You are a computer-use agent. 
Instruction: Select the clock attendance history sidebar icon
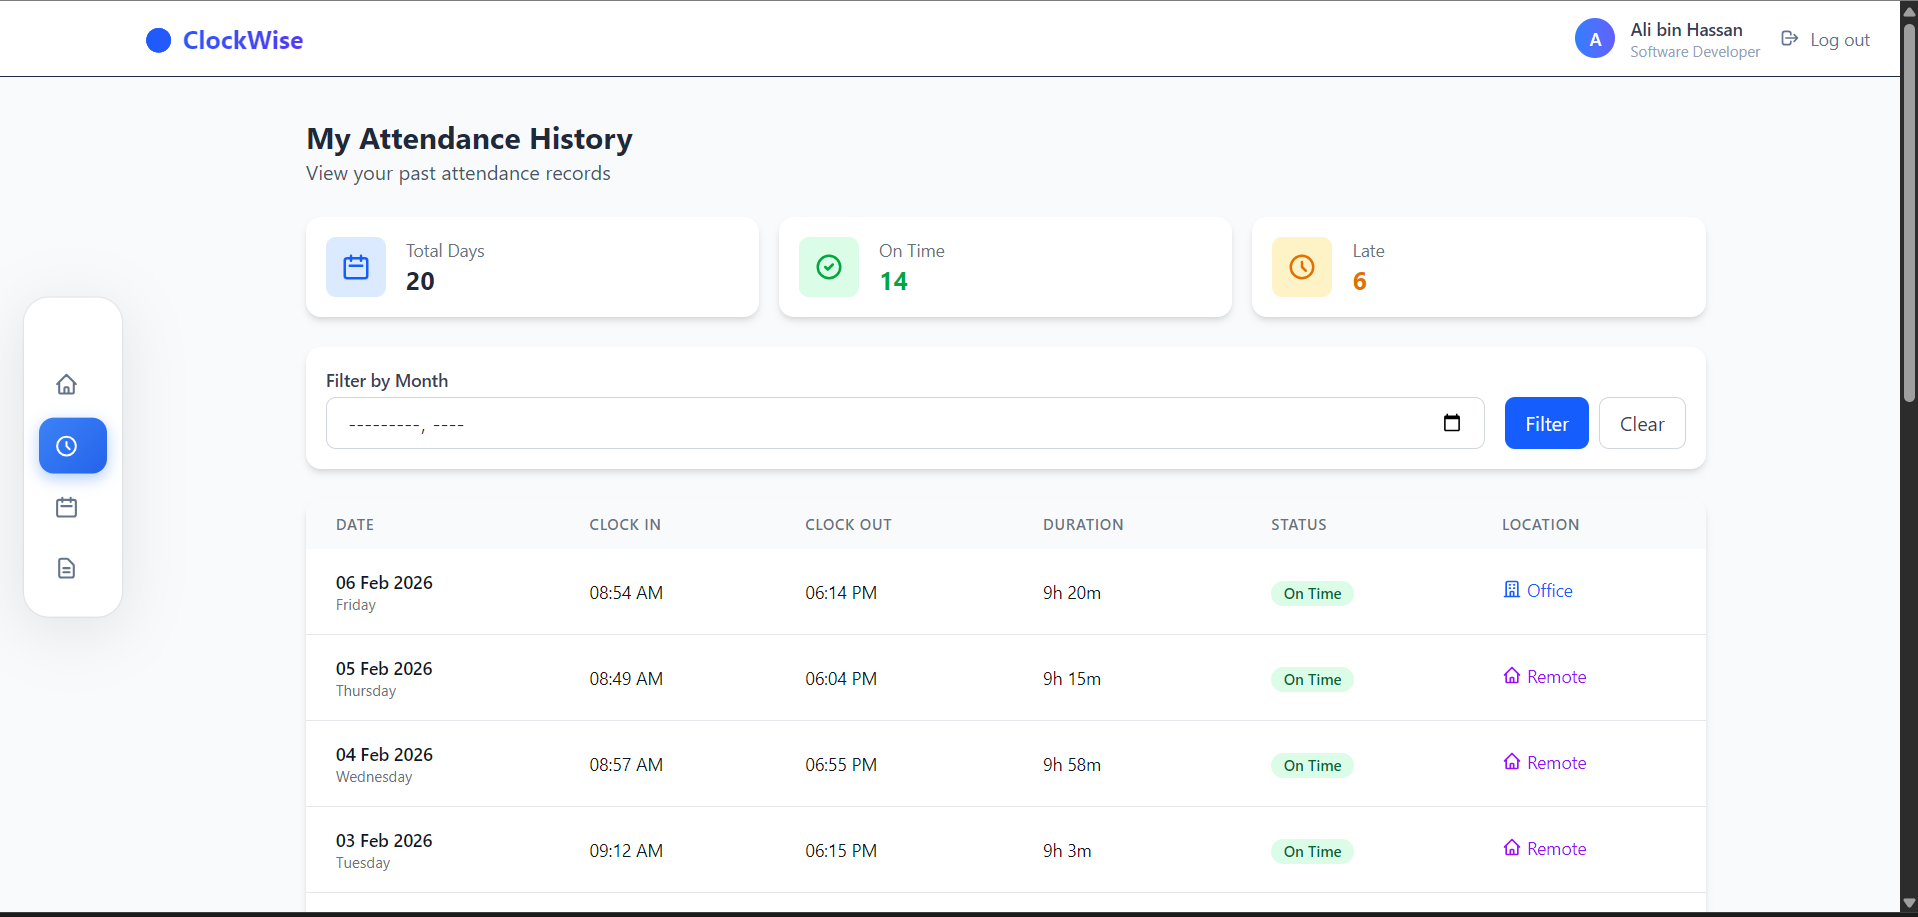click(x=72, y=446)
